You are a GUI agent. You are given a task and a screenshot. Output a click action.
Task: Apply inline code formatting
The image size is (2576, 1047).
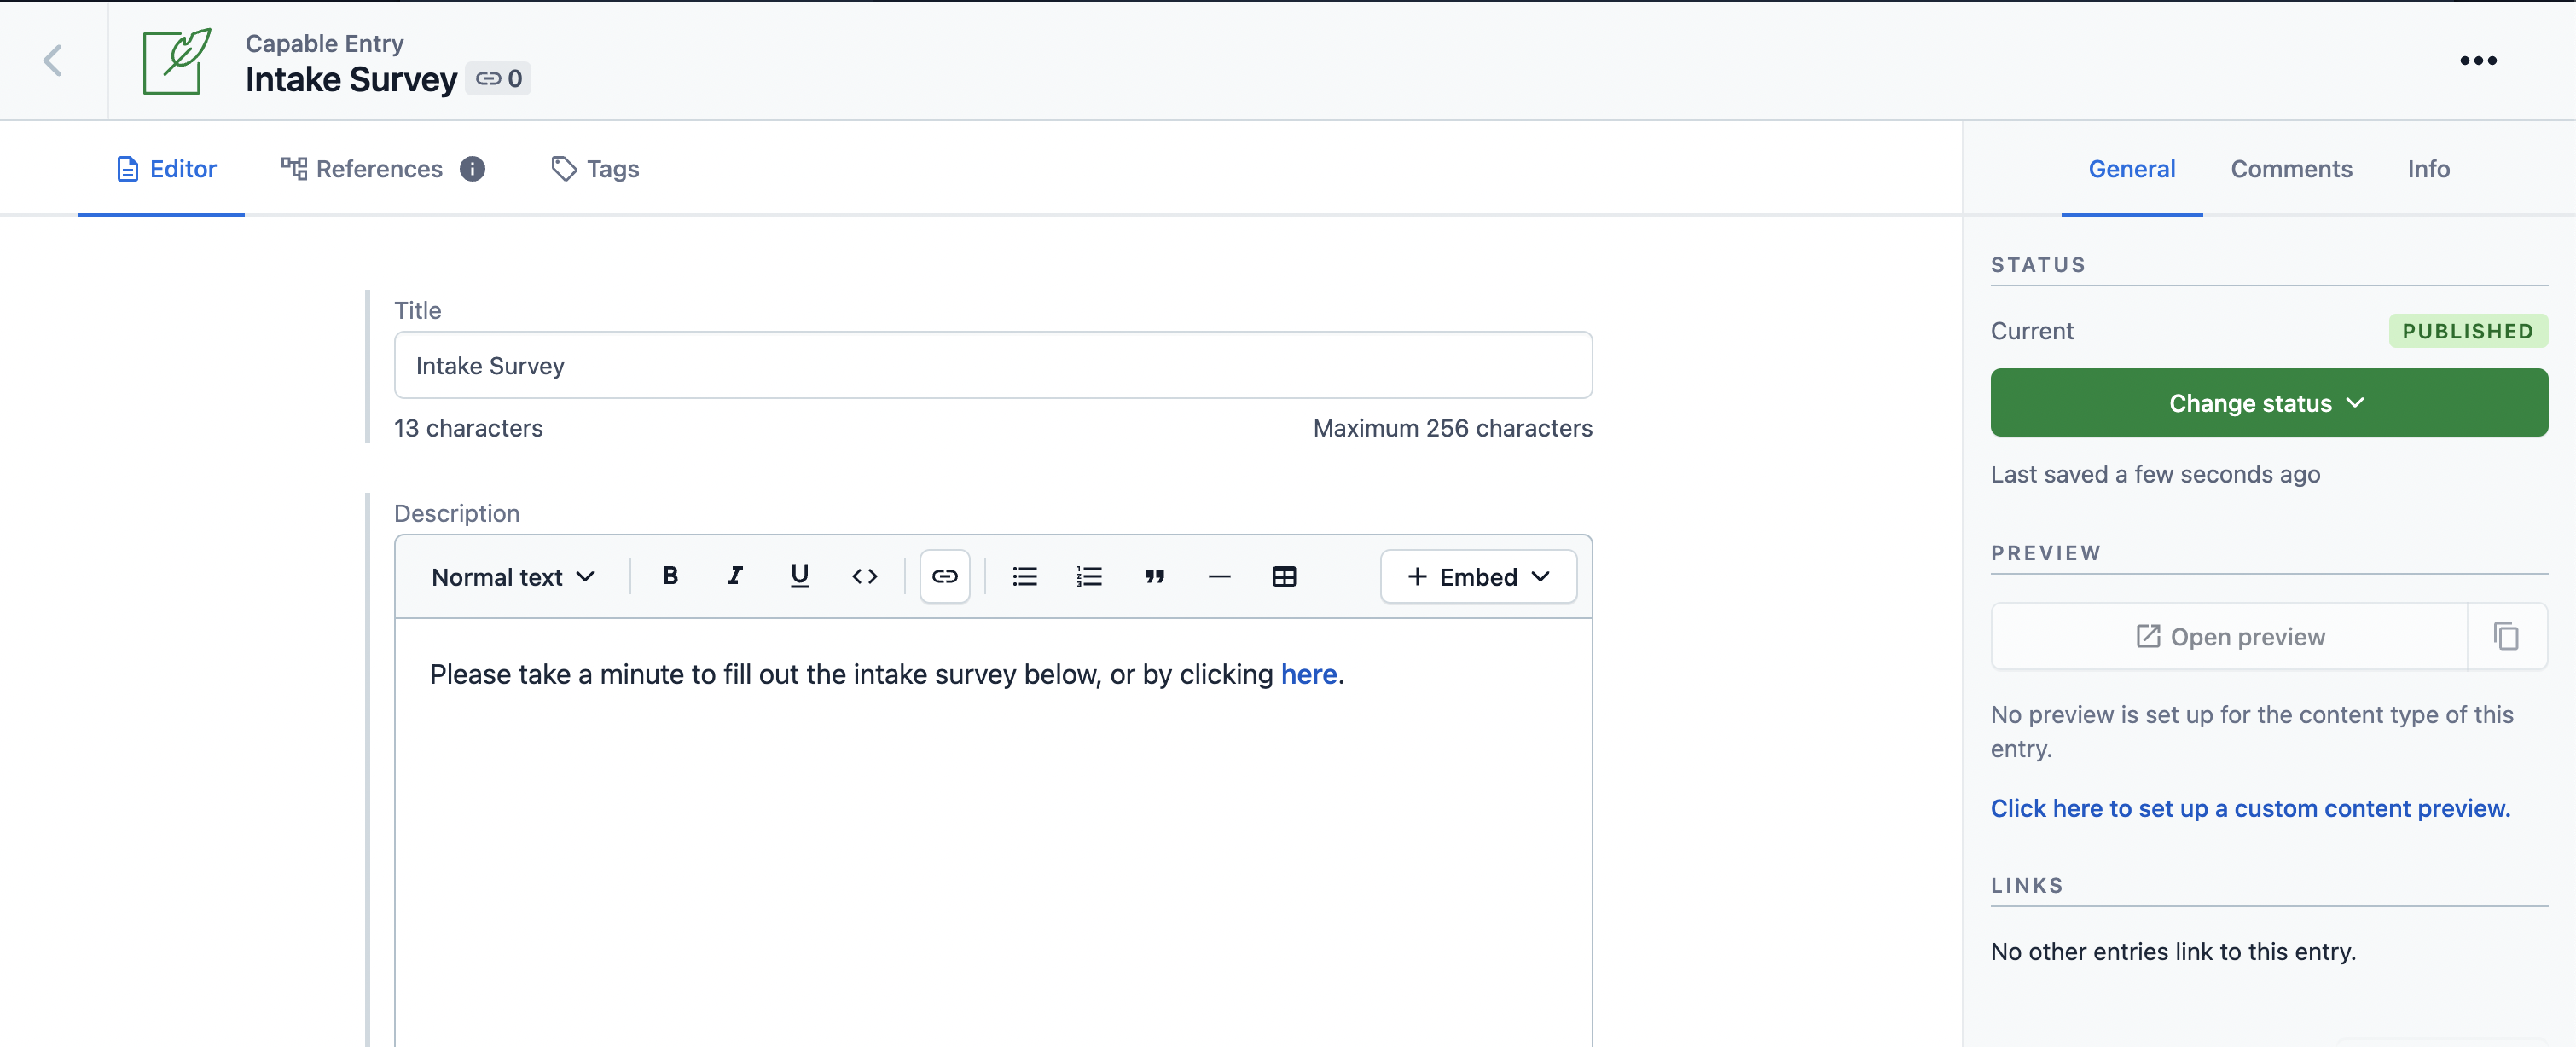point(864,576)
